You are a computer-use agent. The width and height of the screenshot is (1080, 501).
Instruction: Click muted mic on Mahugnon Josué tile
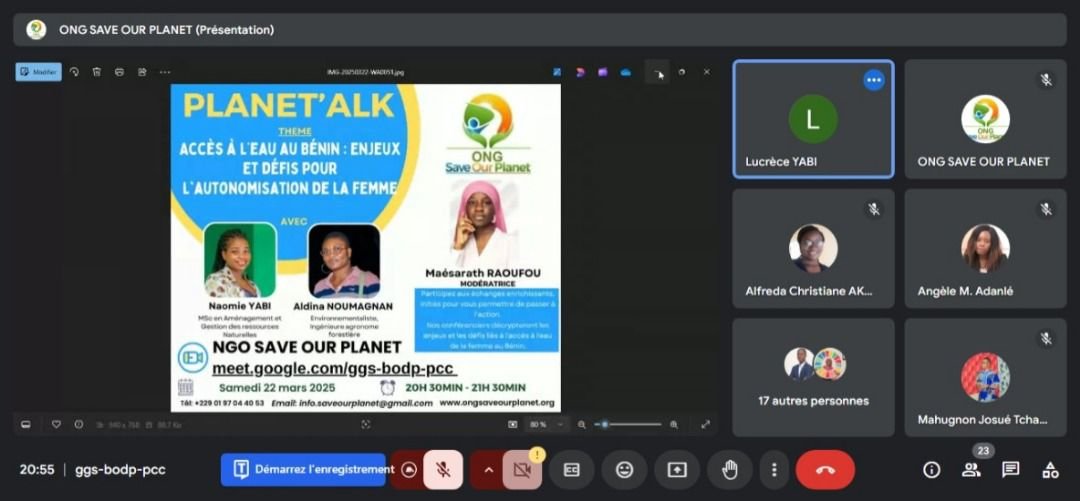pos(1046,338)
